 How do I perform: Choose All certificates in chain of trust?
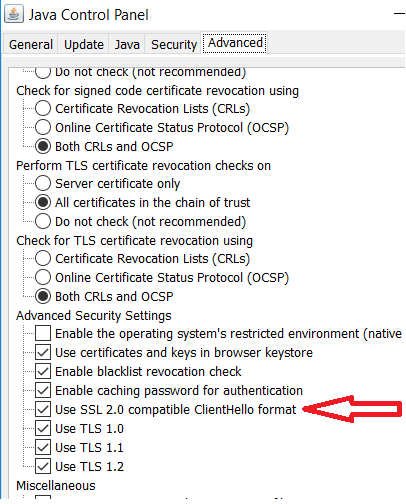[43, 202]
